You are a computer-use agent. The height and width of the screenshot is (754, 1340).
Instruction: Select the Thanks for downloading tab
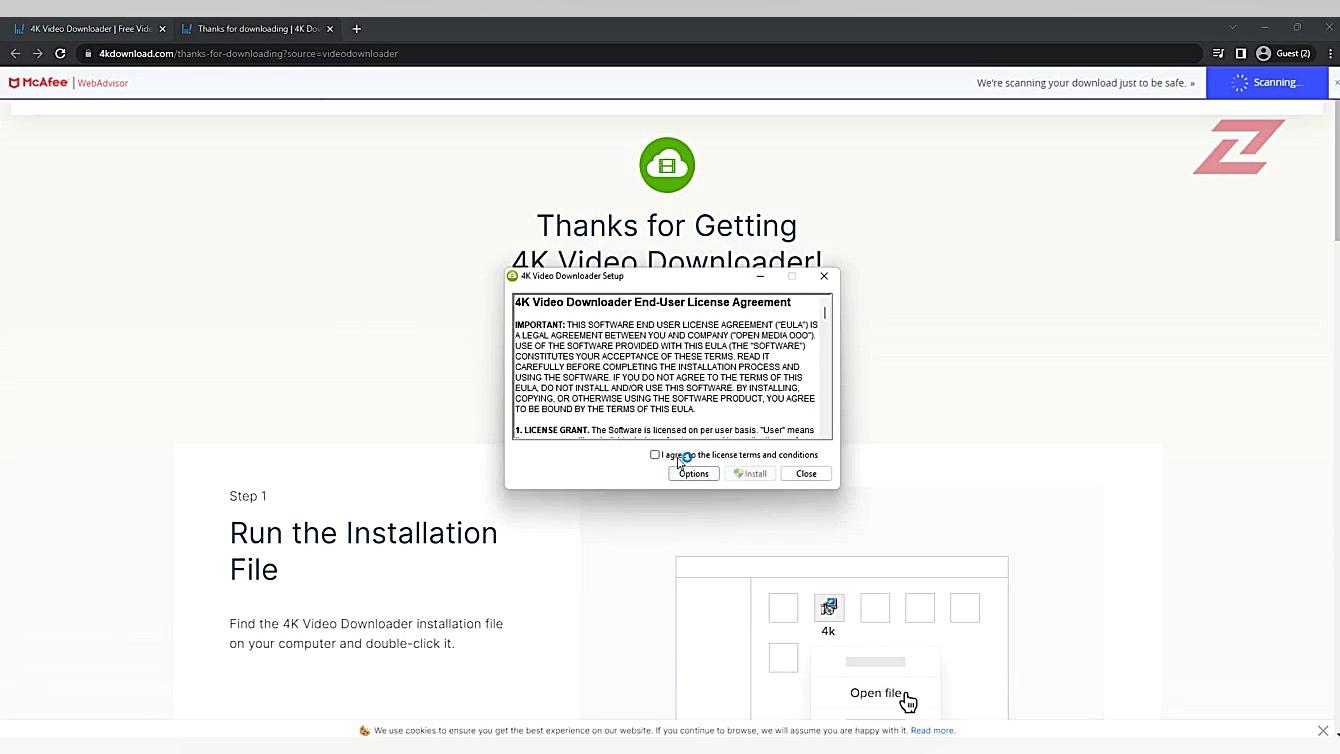click(256, 29)
